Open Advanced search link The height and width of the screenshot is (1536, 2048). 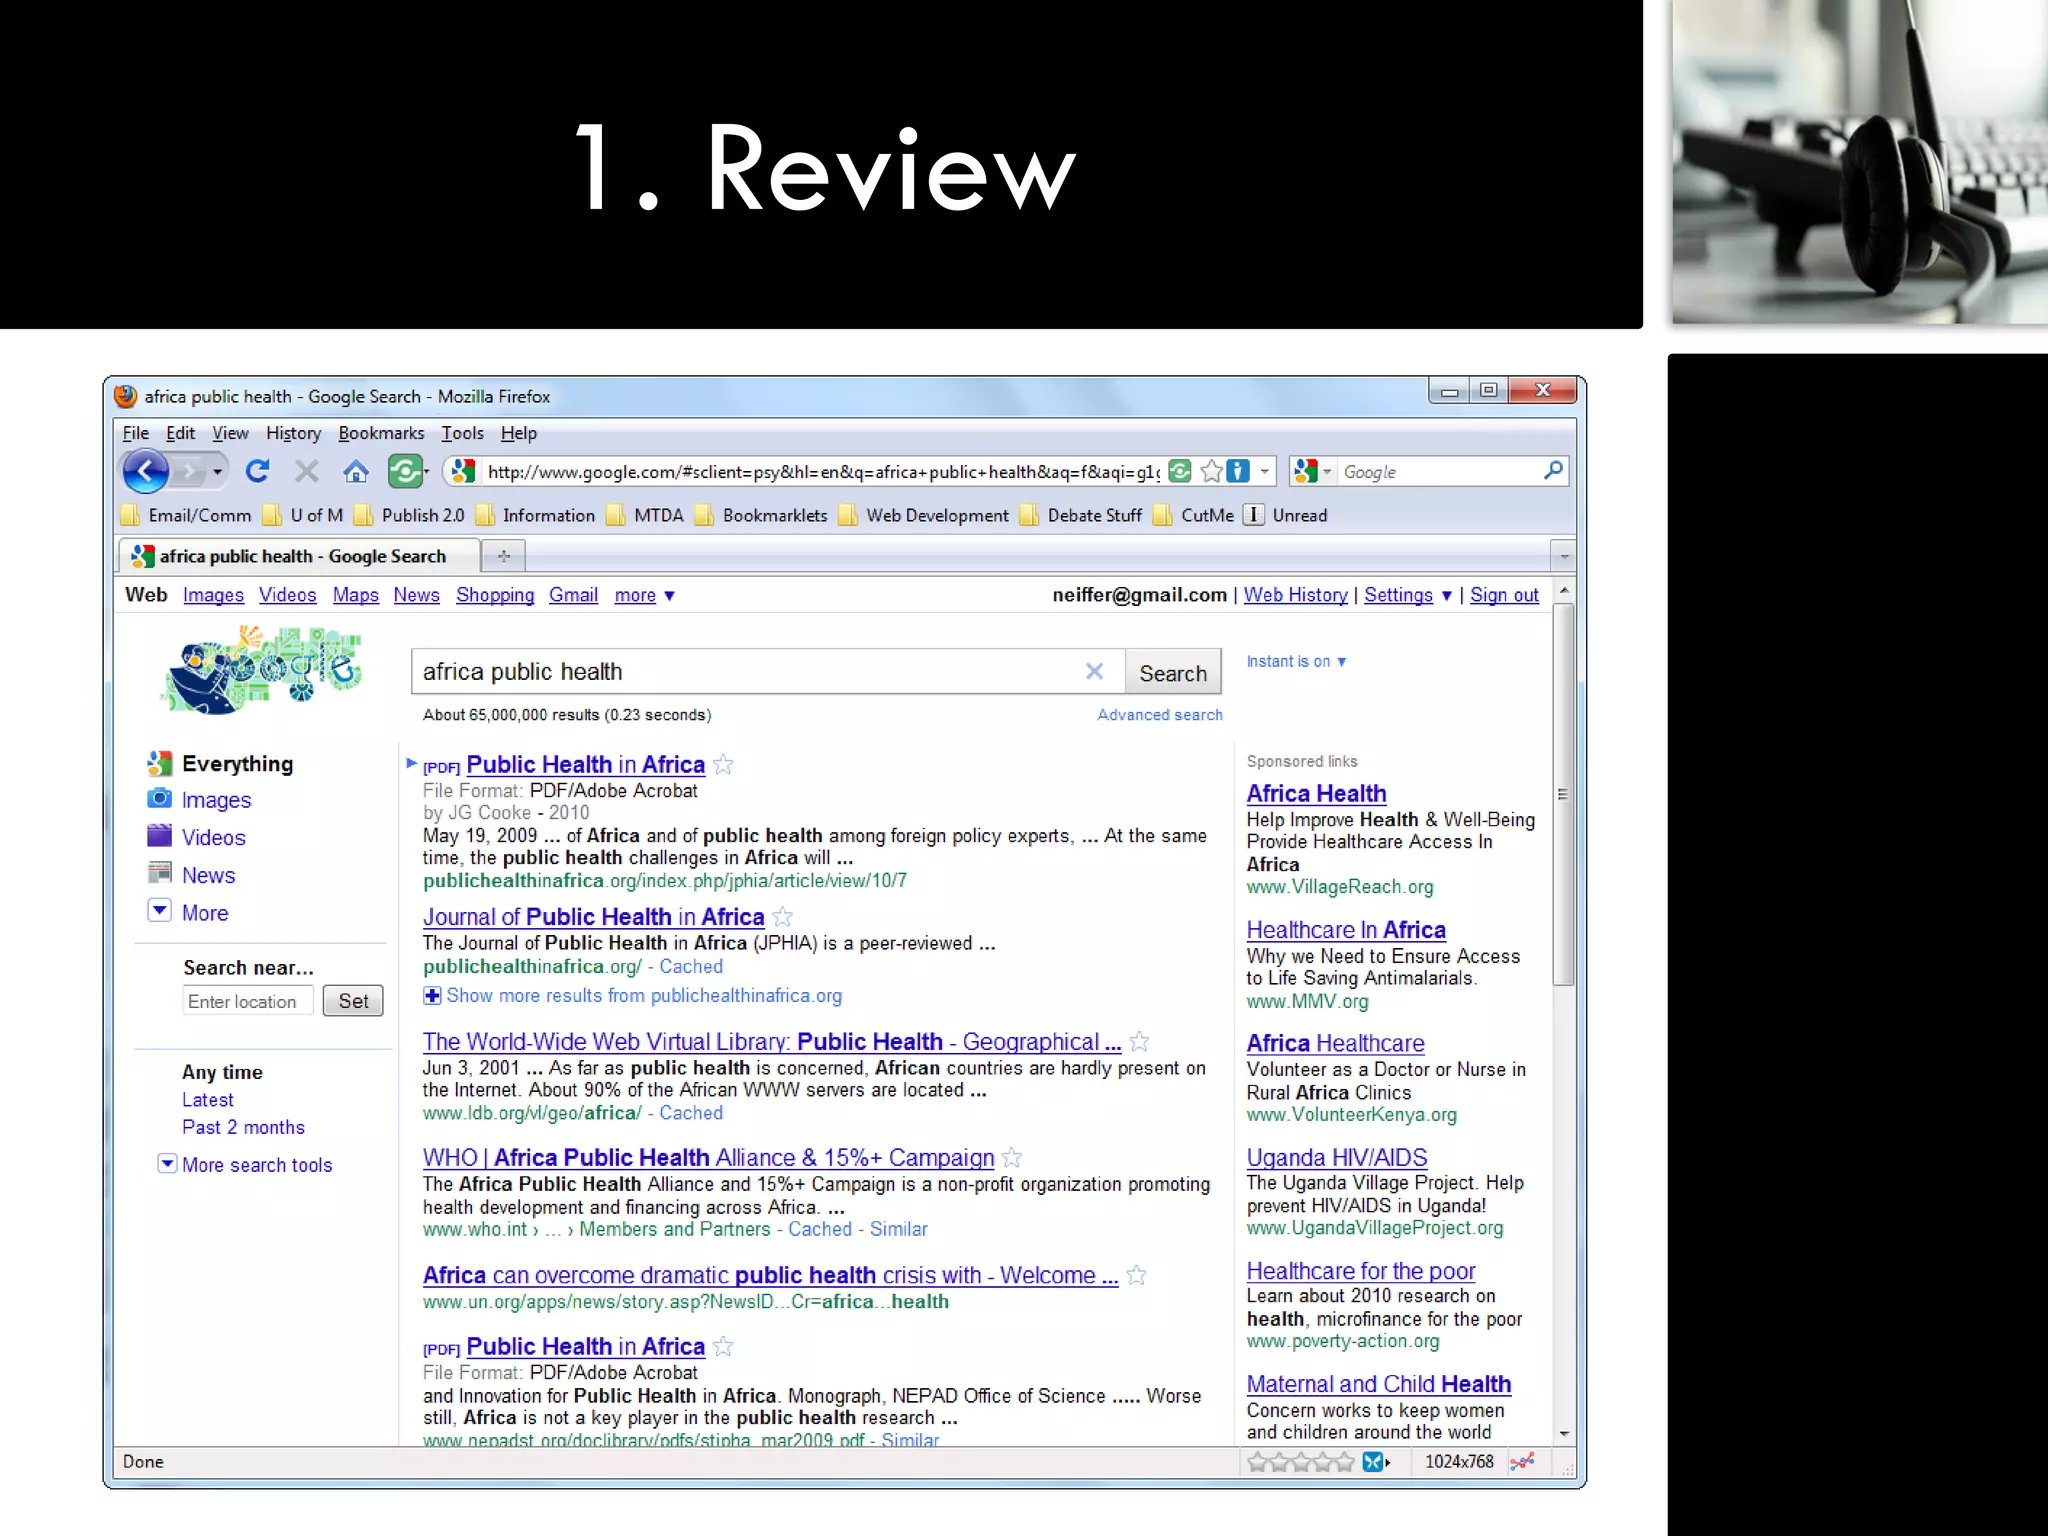click(1160, 715)
